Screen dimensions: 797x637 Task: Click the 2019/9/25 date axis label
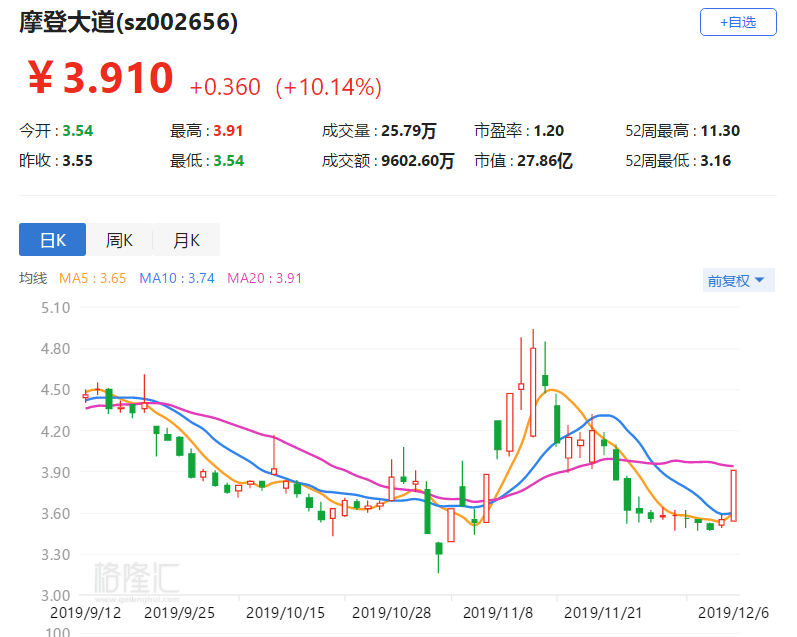point(179,613)
